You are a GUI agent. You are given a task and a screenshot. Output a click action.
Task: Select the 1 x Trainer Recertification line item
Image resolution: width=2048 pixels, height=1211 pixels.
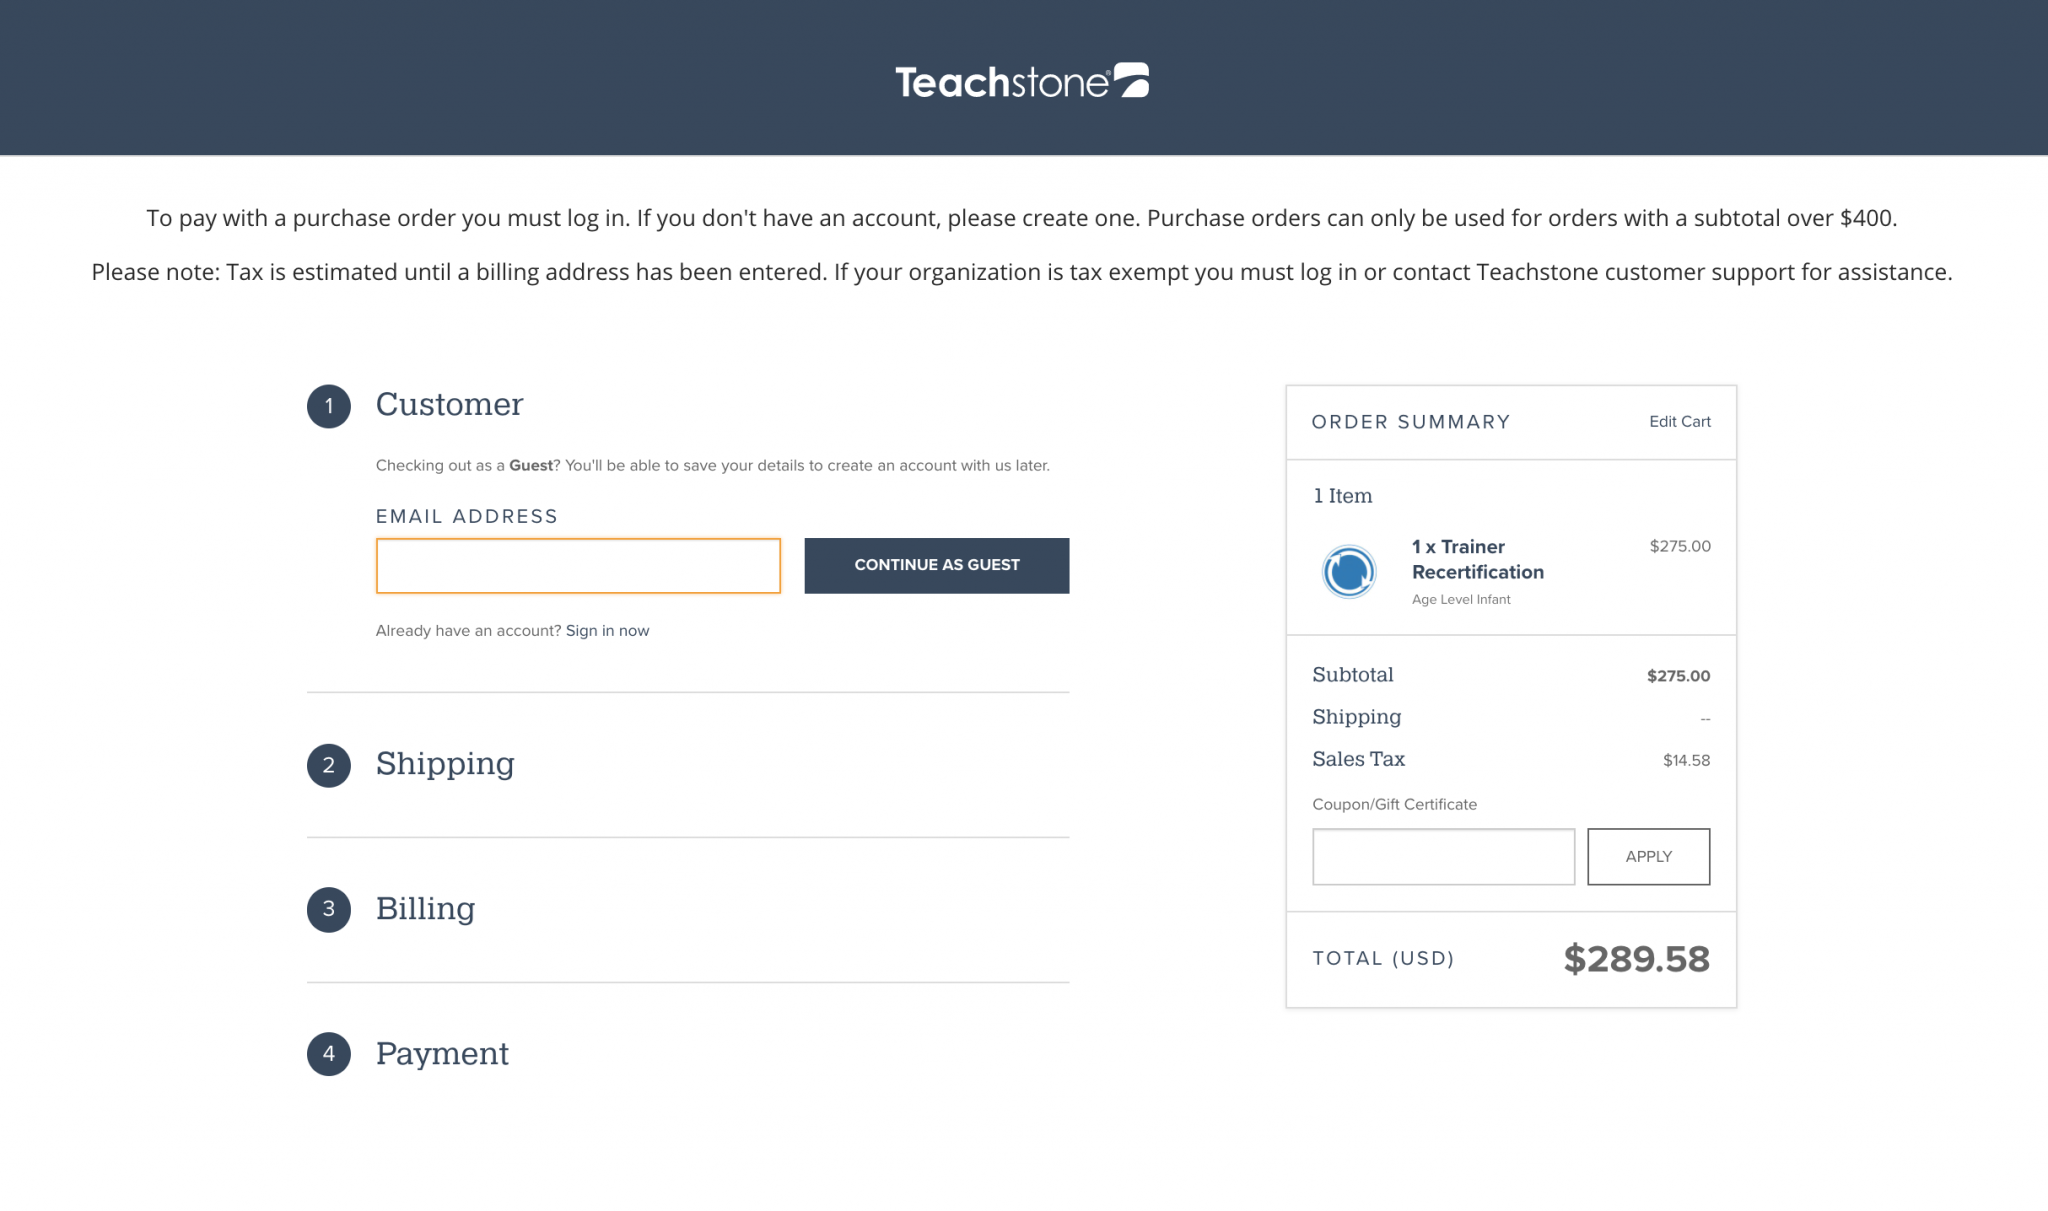coord(1477,559)
